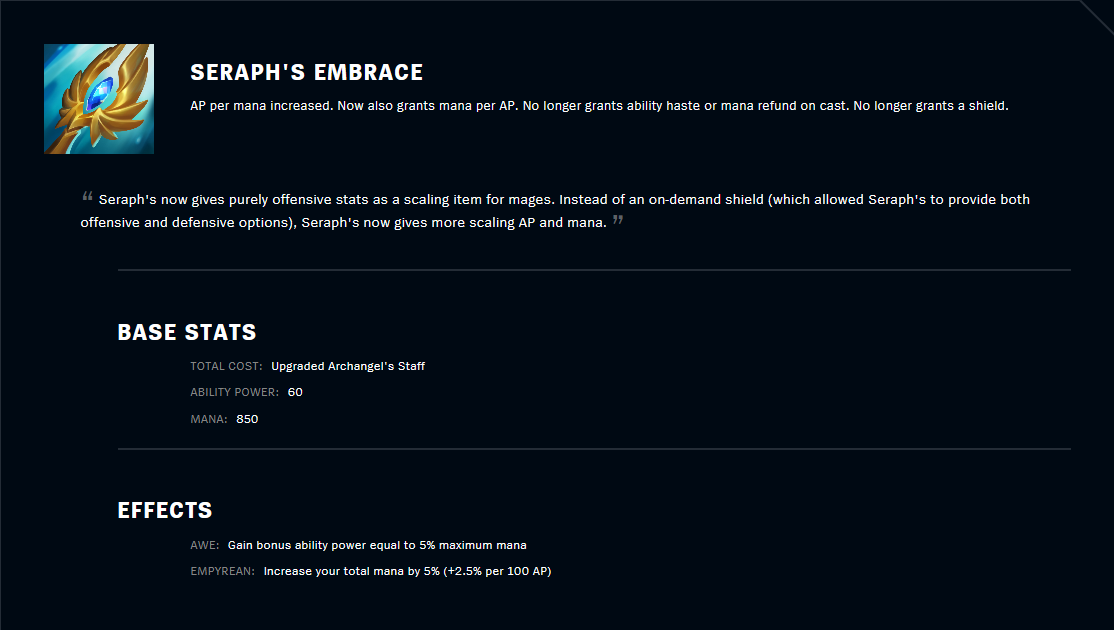Click the Empyrean total mana description
Viewport: 1114px width, 630px height.
407,571
